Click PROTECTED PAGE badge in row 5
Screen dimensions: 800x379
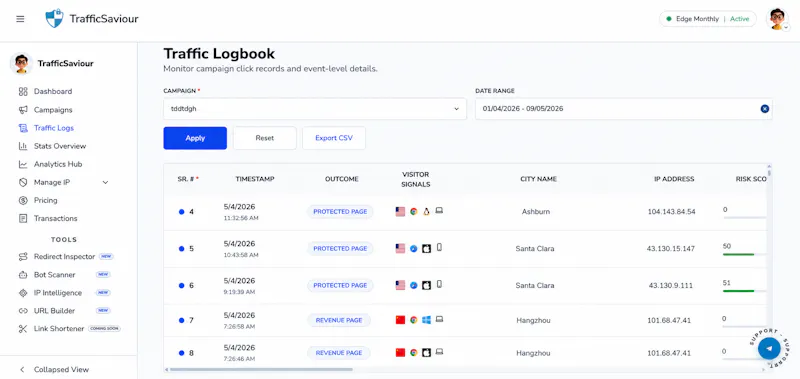click(x=340, y=248)
